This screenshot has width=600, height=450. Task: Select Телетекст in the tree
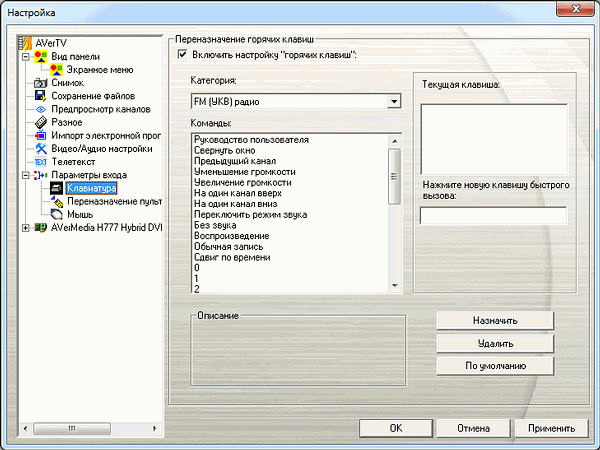(73, 162)
